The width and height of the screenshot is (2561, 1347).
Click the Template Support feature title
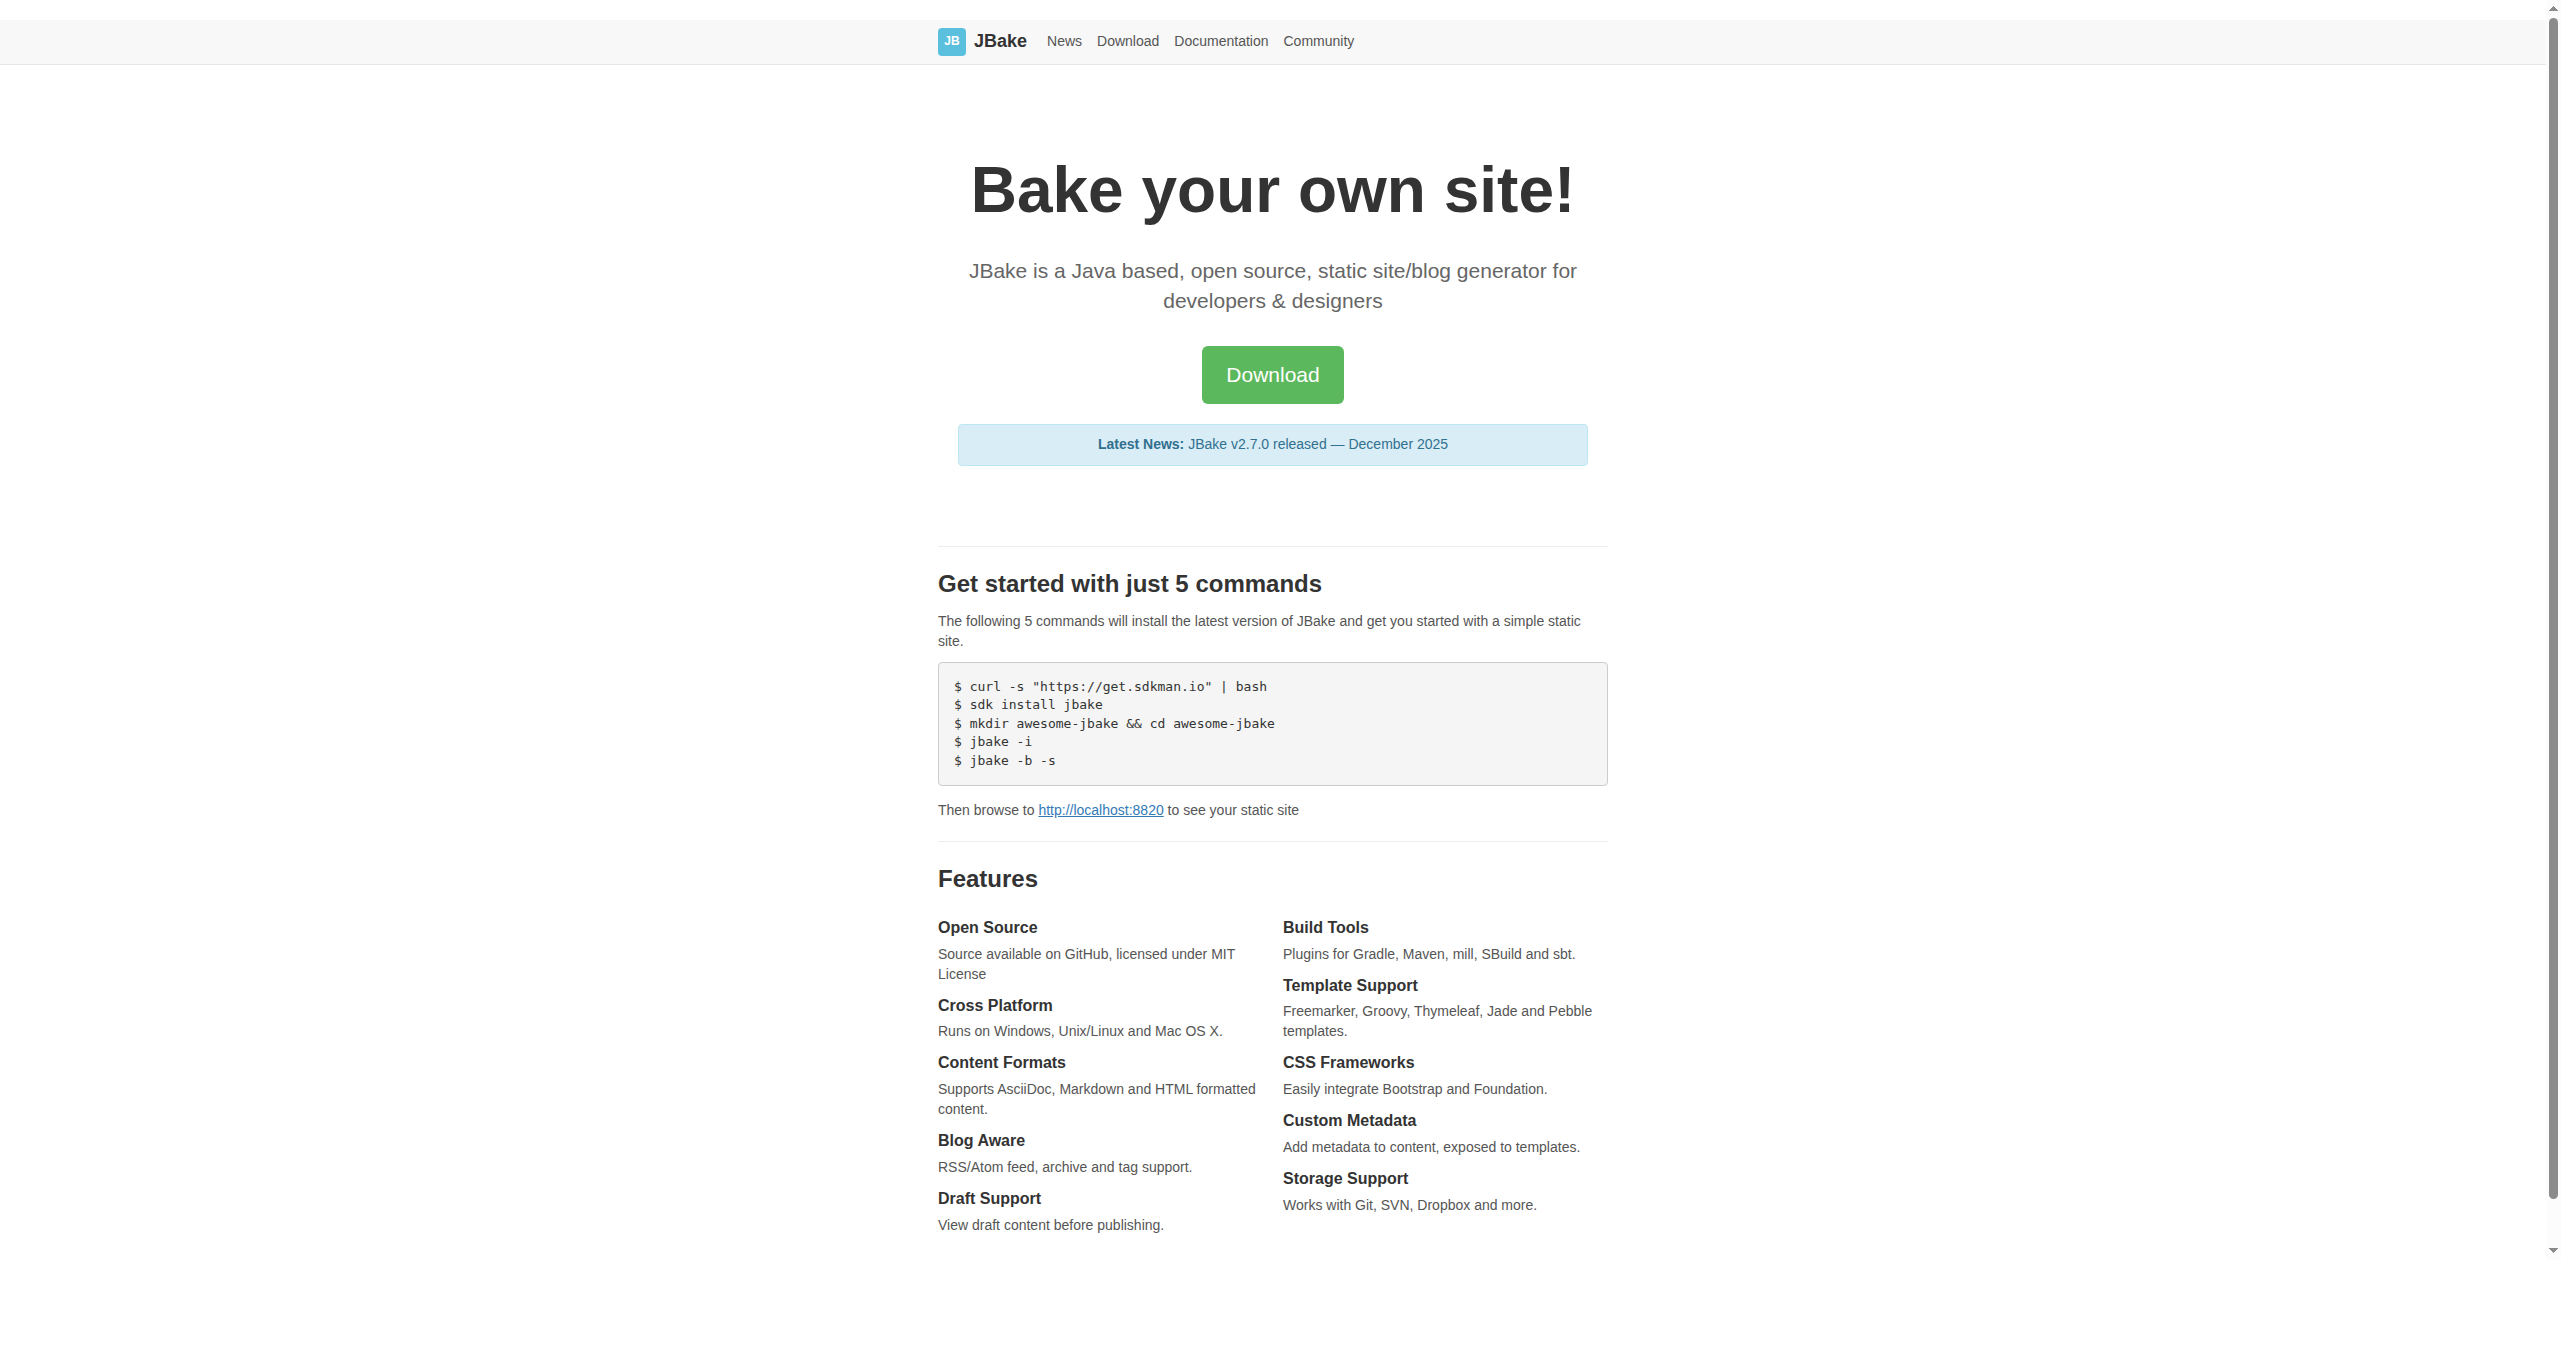click(1349, 985)
